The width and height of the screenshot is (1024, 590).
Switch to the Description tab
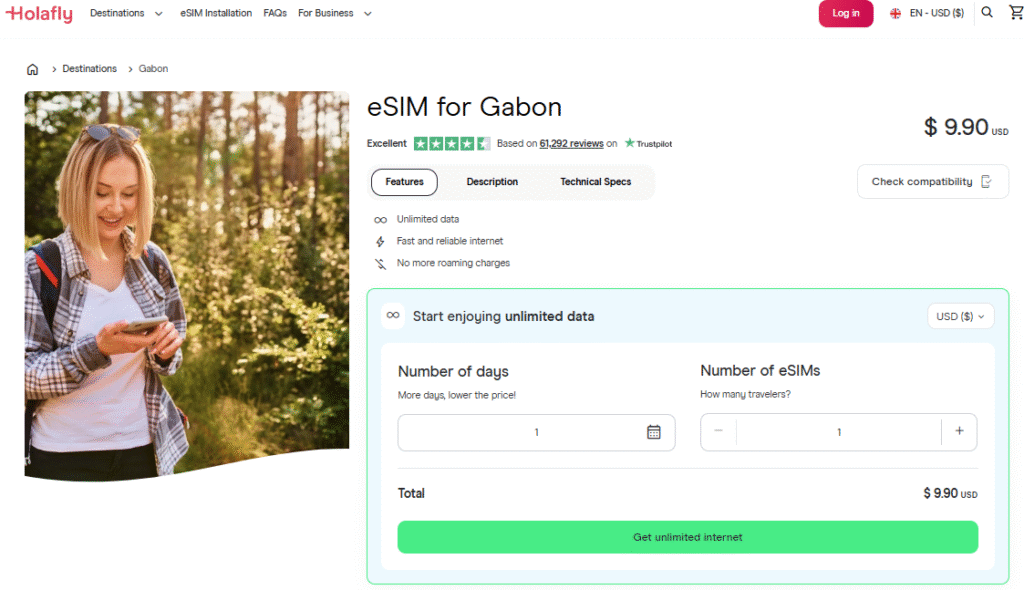[492, 182]
